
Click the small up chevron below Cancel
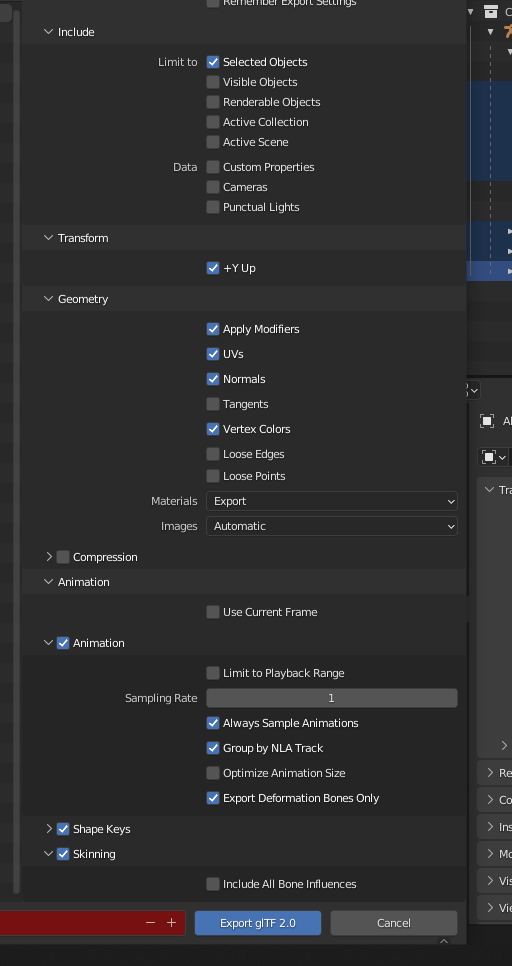pyautogui.click(x=443, y=941)
